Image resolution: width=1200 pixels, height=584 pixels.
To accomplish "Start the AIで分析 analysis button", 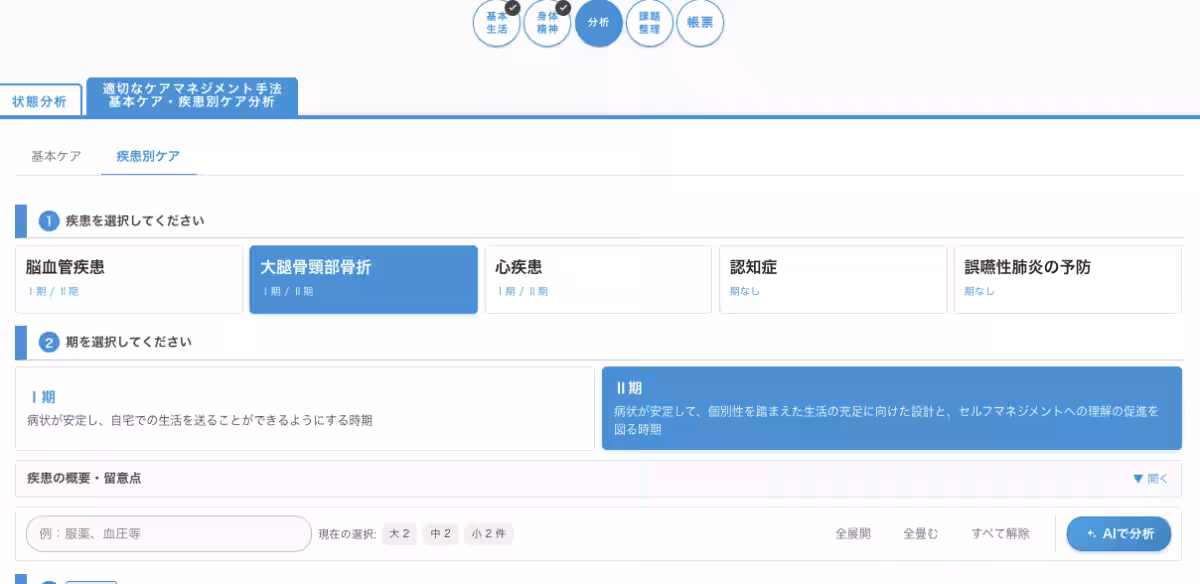I will tap(1119, 534).
